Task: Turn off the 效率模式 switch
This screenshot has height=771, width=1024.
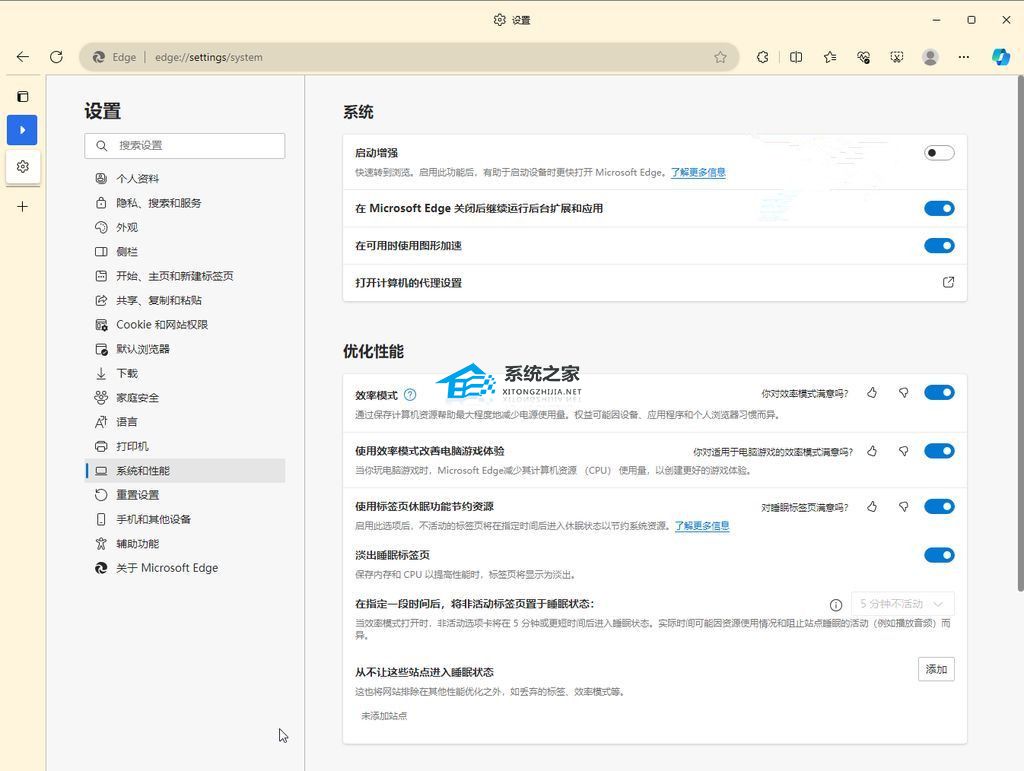Action: (939, 392)
